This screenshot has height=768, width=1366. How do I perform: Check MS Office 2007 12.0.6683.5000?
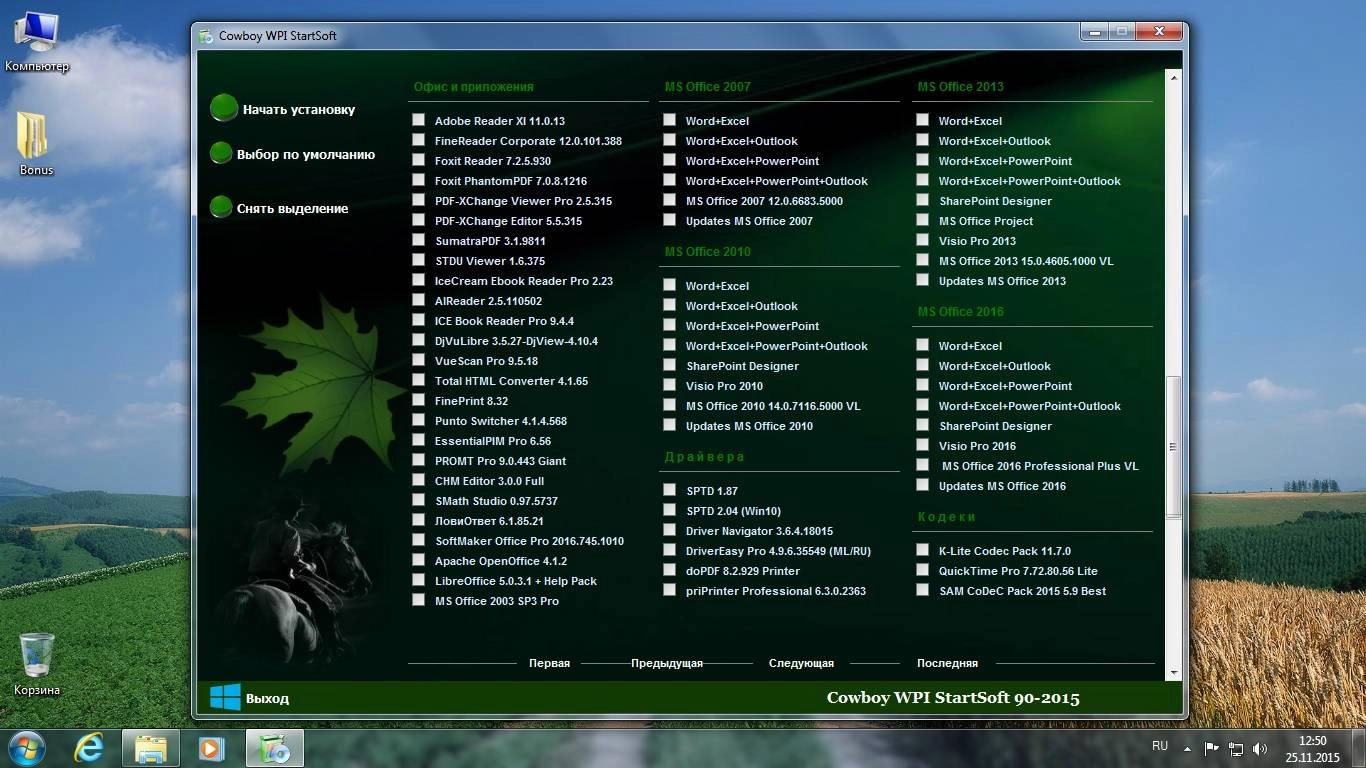(669, 200)
